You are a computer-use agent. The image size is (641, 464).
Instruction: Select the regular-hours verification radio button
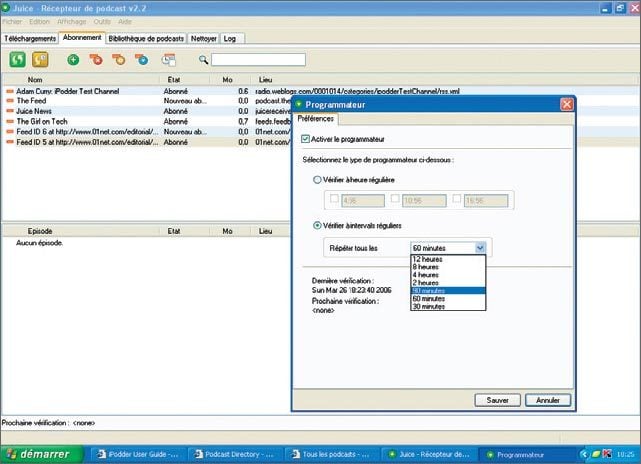(x=318, y=180)
